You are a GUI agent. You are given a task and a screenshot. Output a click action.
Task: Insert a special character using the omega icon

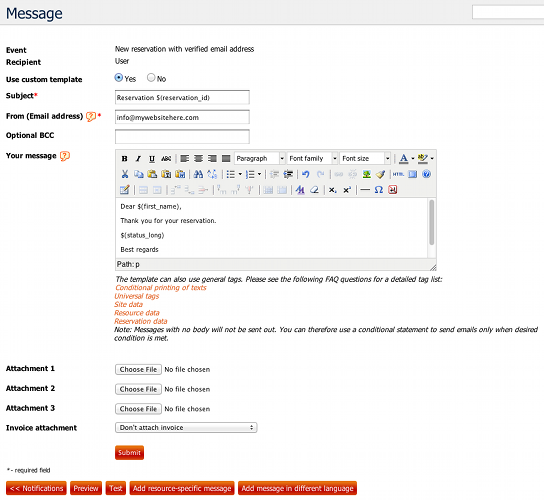(379, 190)
